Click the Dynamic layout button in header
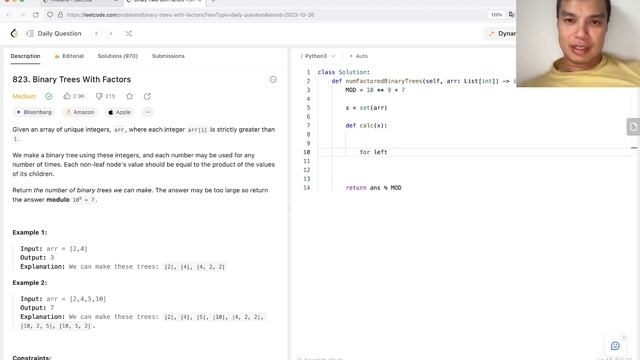 500,33
